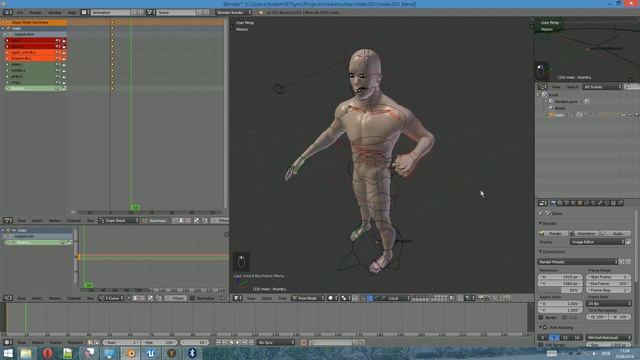The width and height of the screenshot is (640, 360).
Task: Open the Pose menu in 3D header
Action: pos(282,298)
